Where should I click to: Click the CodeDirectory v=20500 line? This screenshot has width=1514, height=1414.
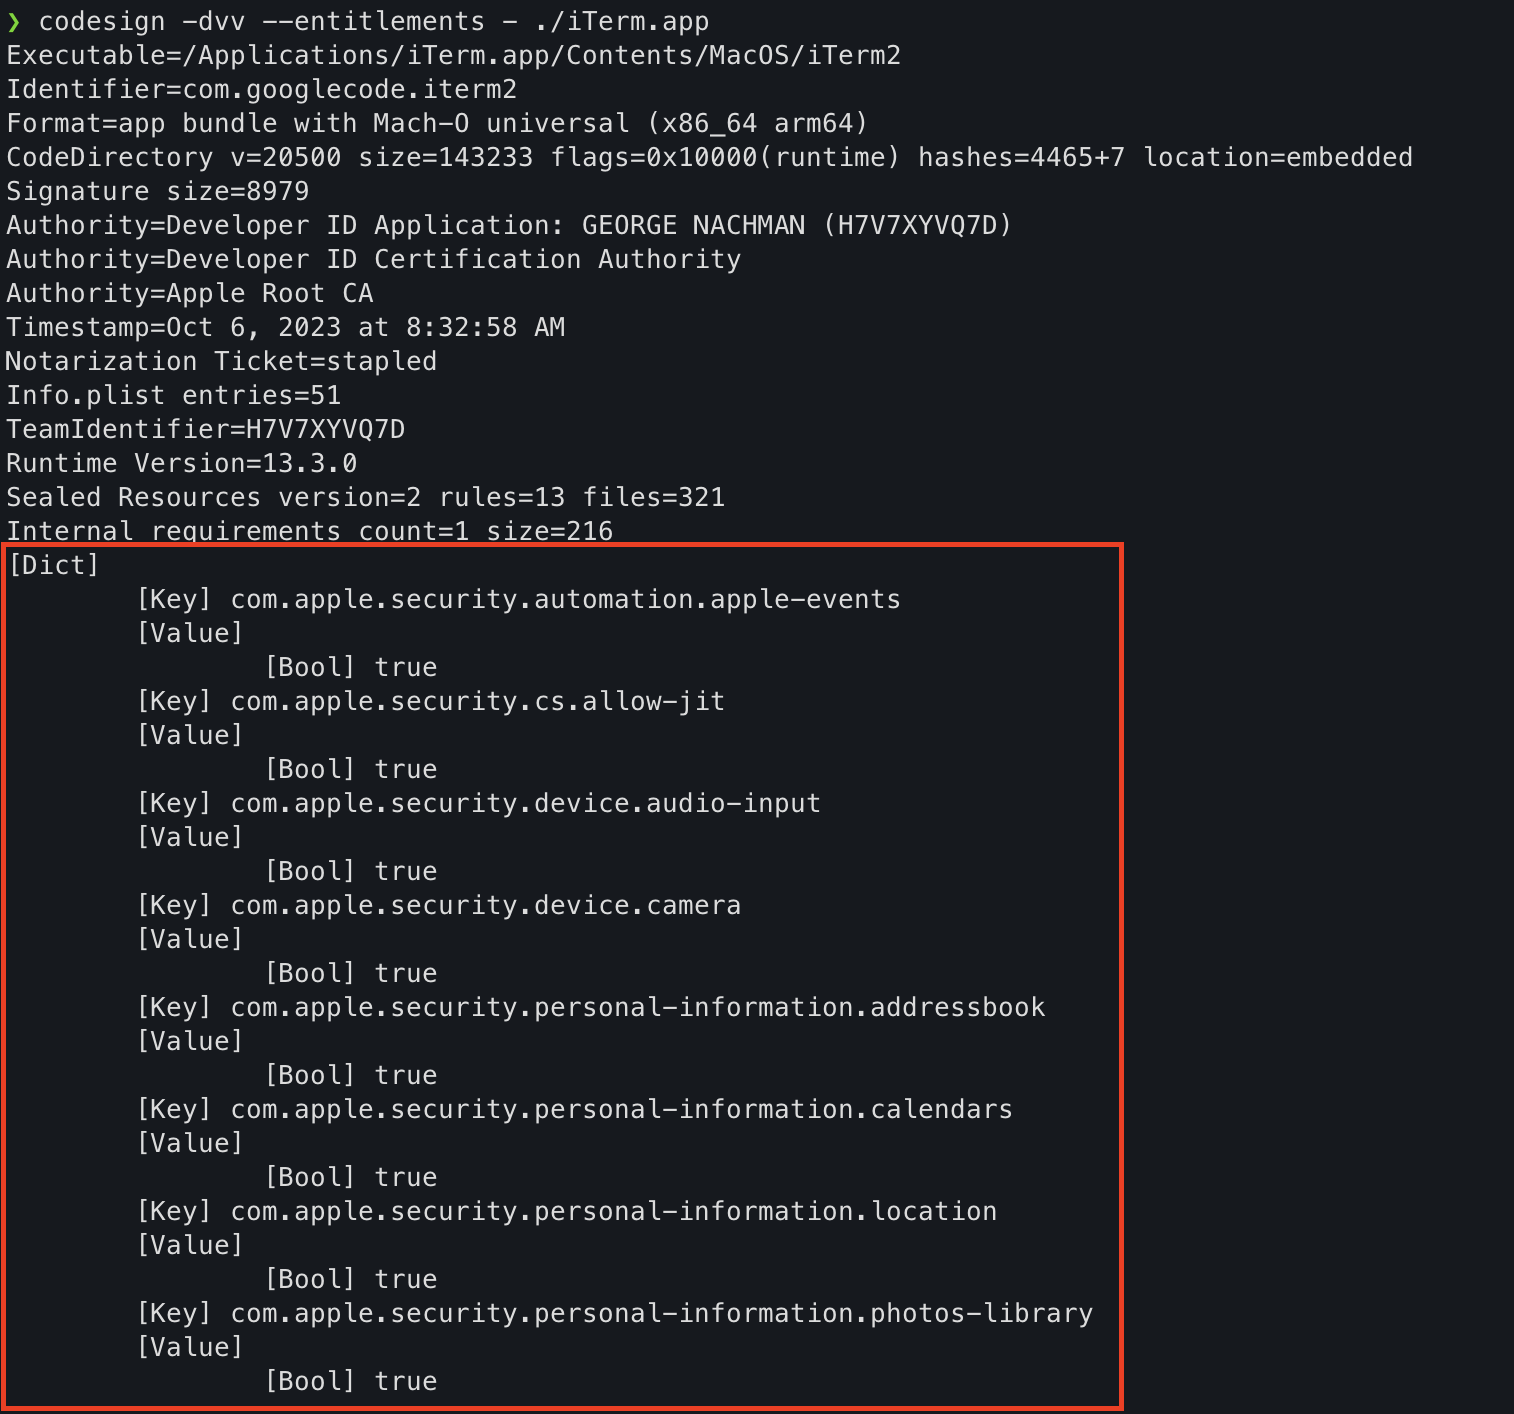[x=709, y=158]
